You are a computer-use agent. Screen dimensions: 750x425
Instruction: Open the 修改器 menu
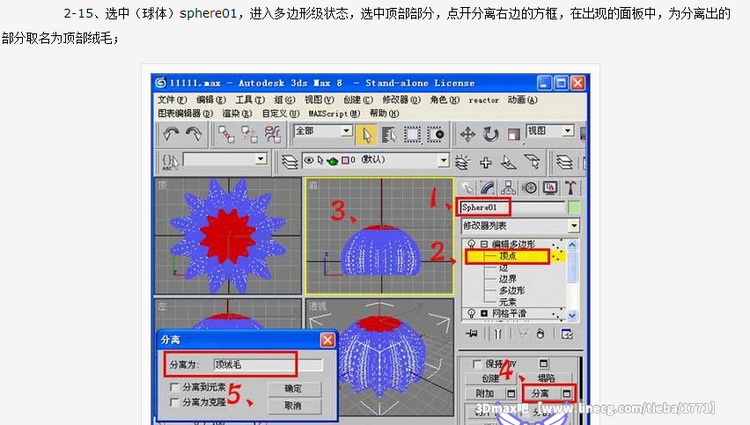tap(398, 100)
